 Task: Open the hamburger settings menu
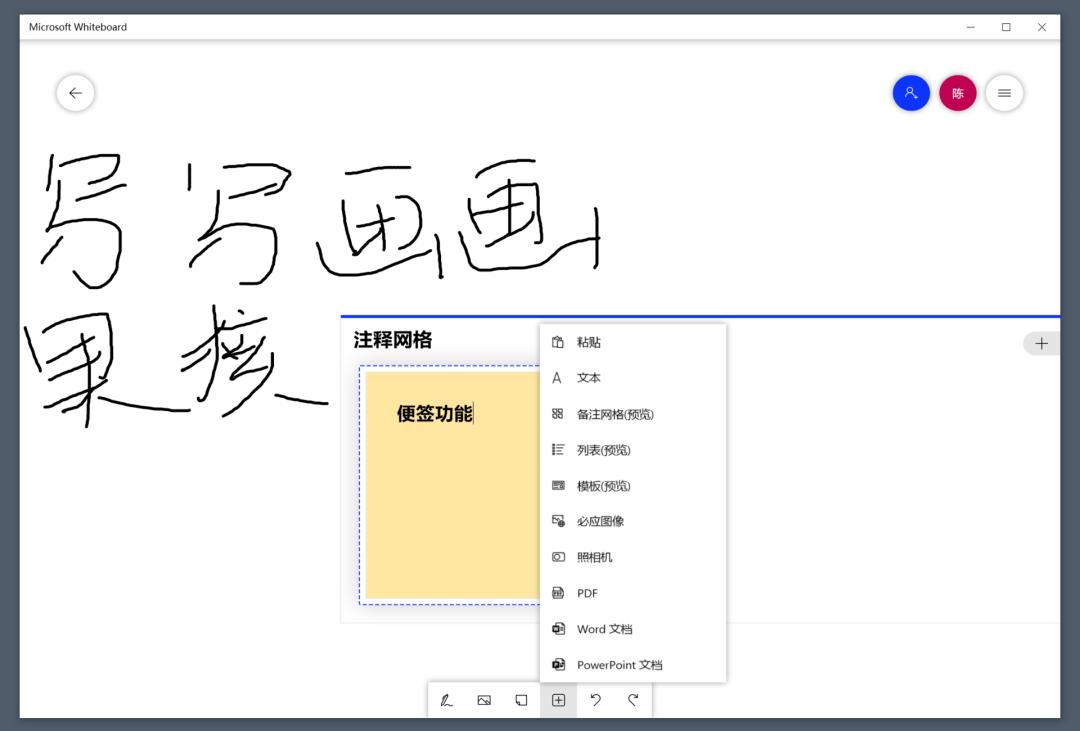1004,92
